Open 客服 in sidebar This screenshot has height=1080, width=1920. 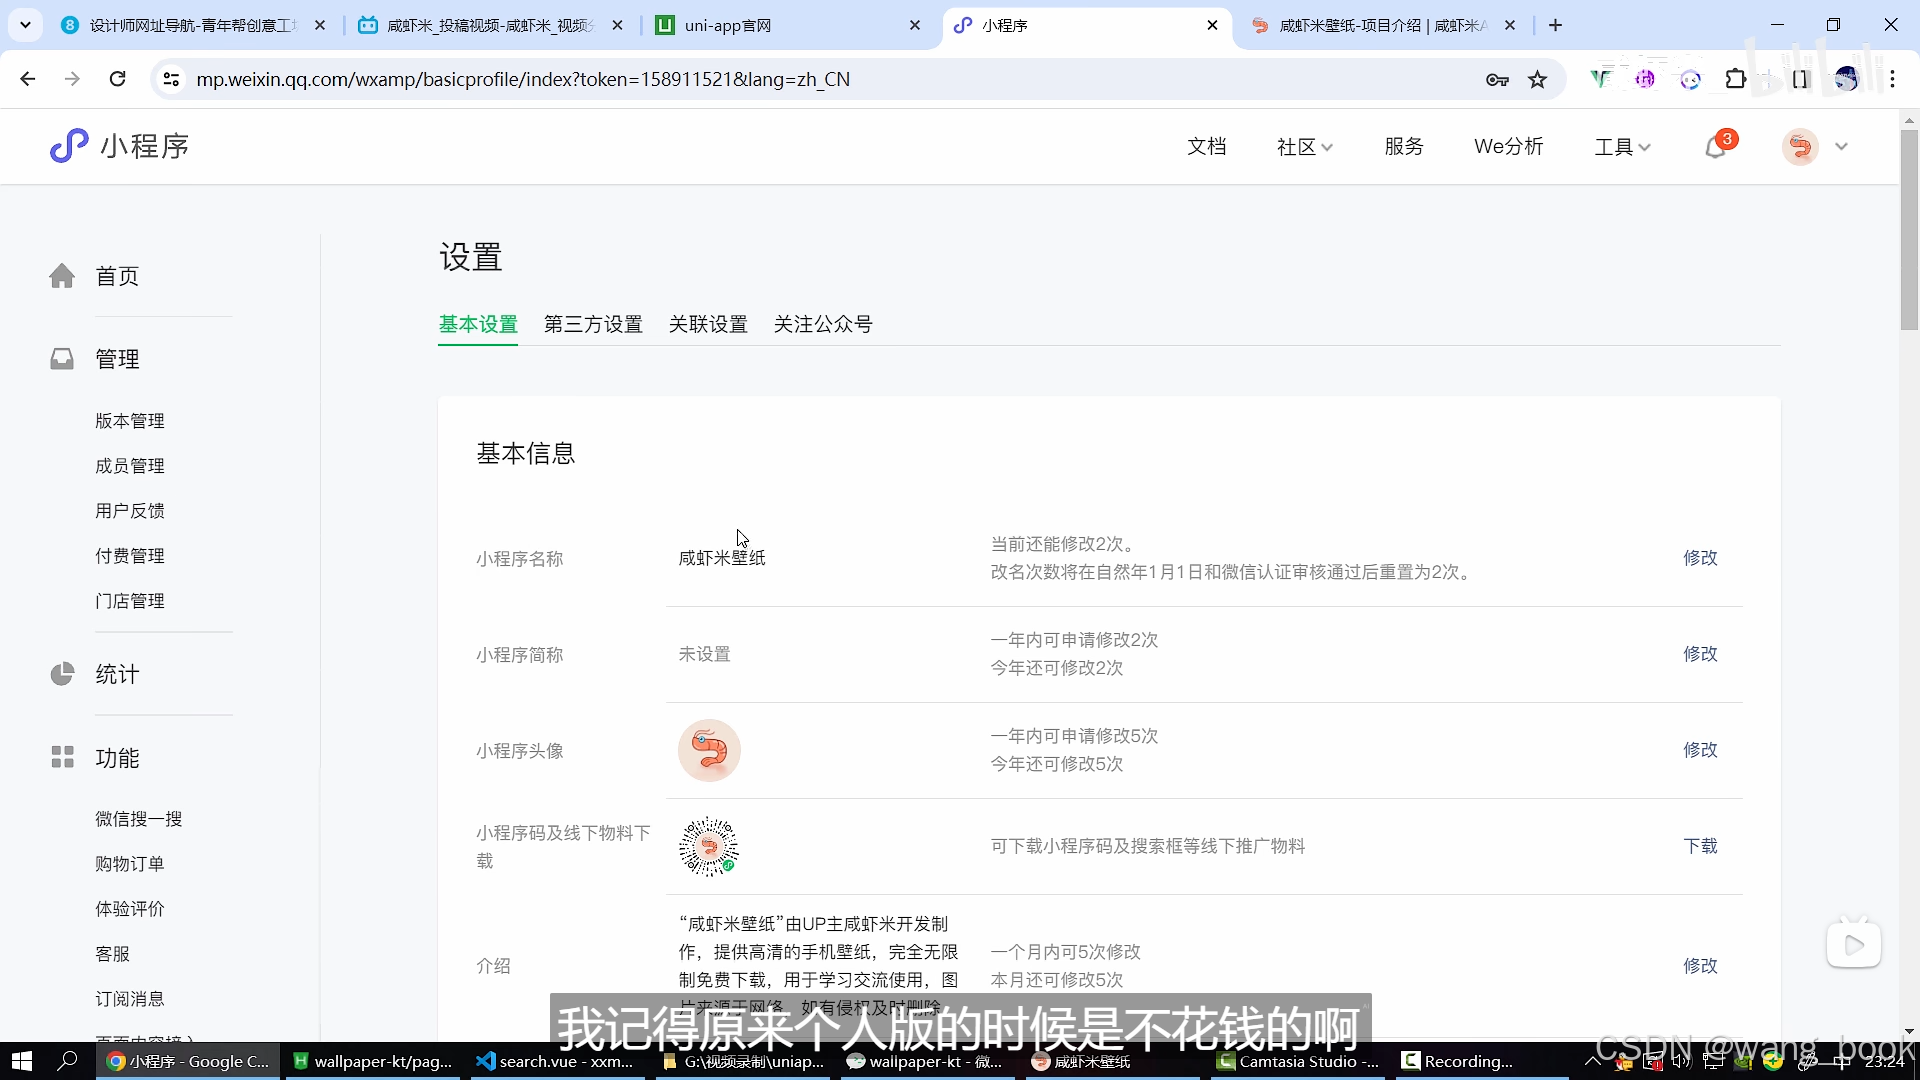(x=112, y=954)
